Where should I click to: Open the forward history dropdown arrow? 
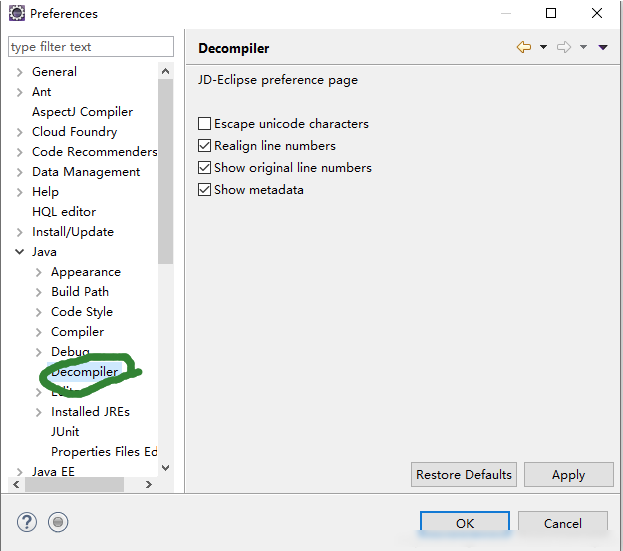point(583,47)
